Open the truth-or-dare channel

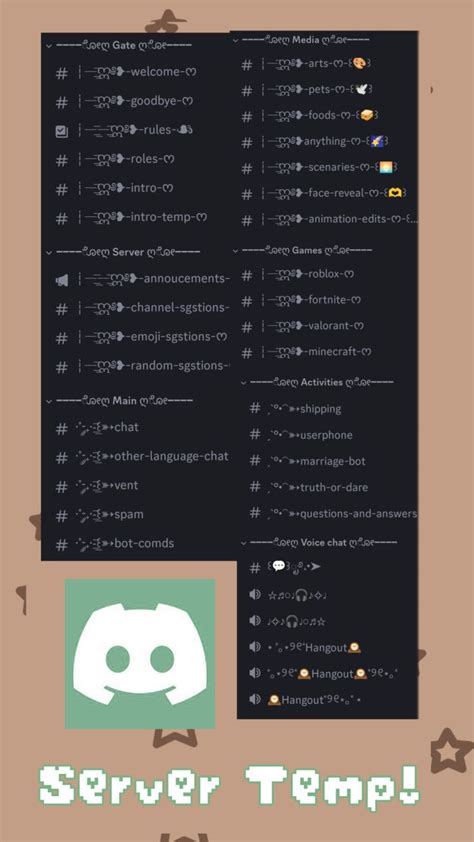(327, 488)
